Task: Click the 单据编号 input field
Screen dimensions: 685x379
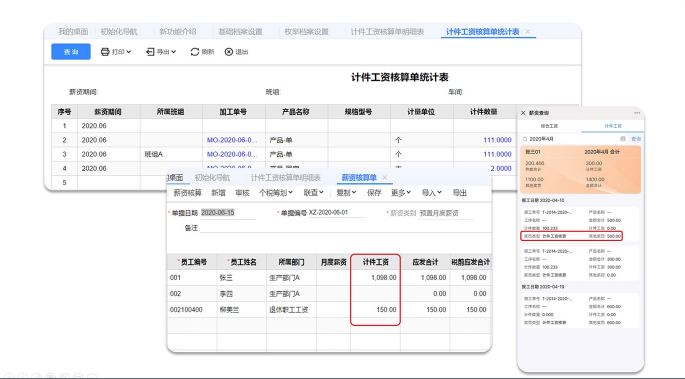Action: point(336,213)
